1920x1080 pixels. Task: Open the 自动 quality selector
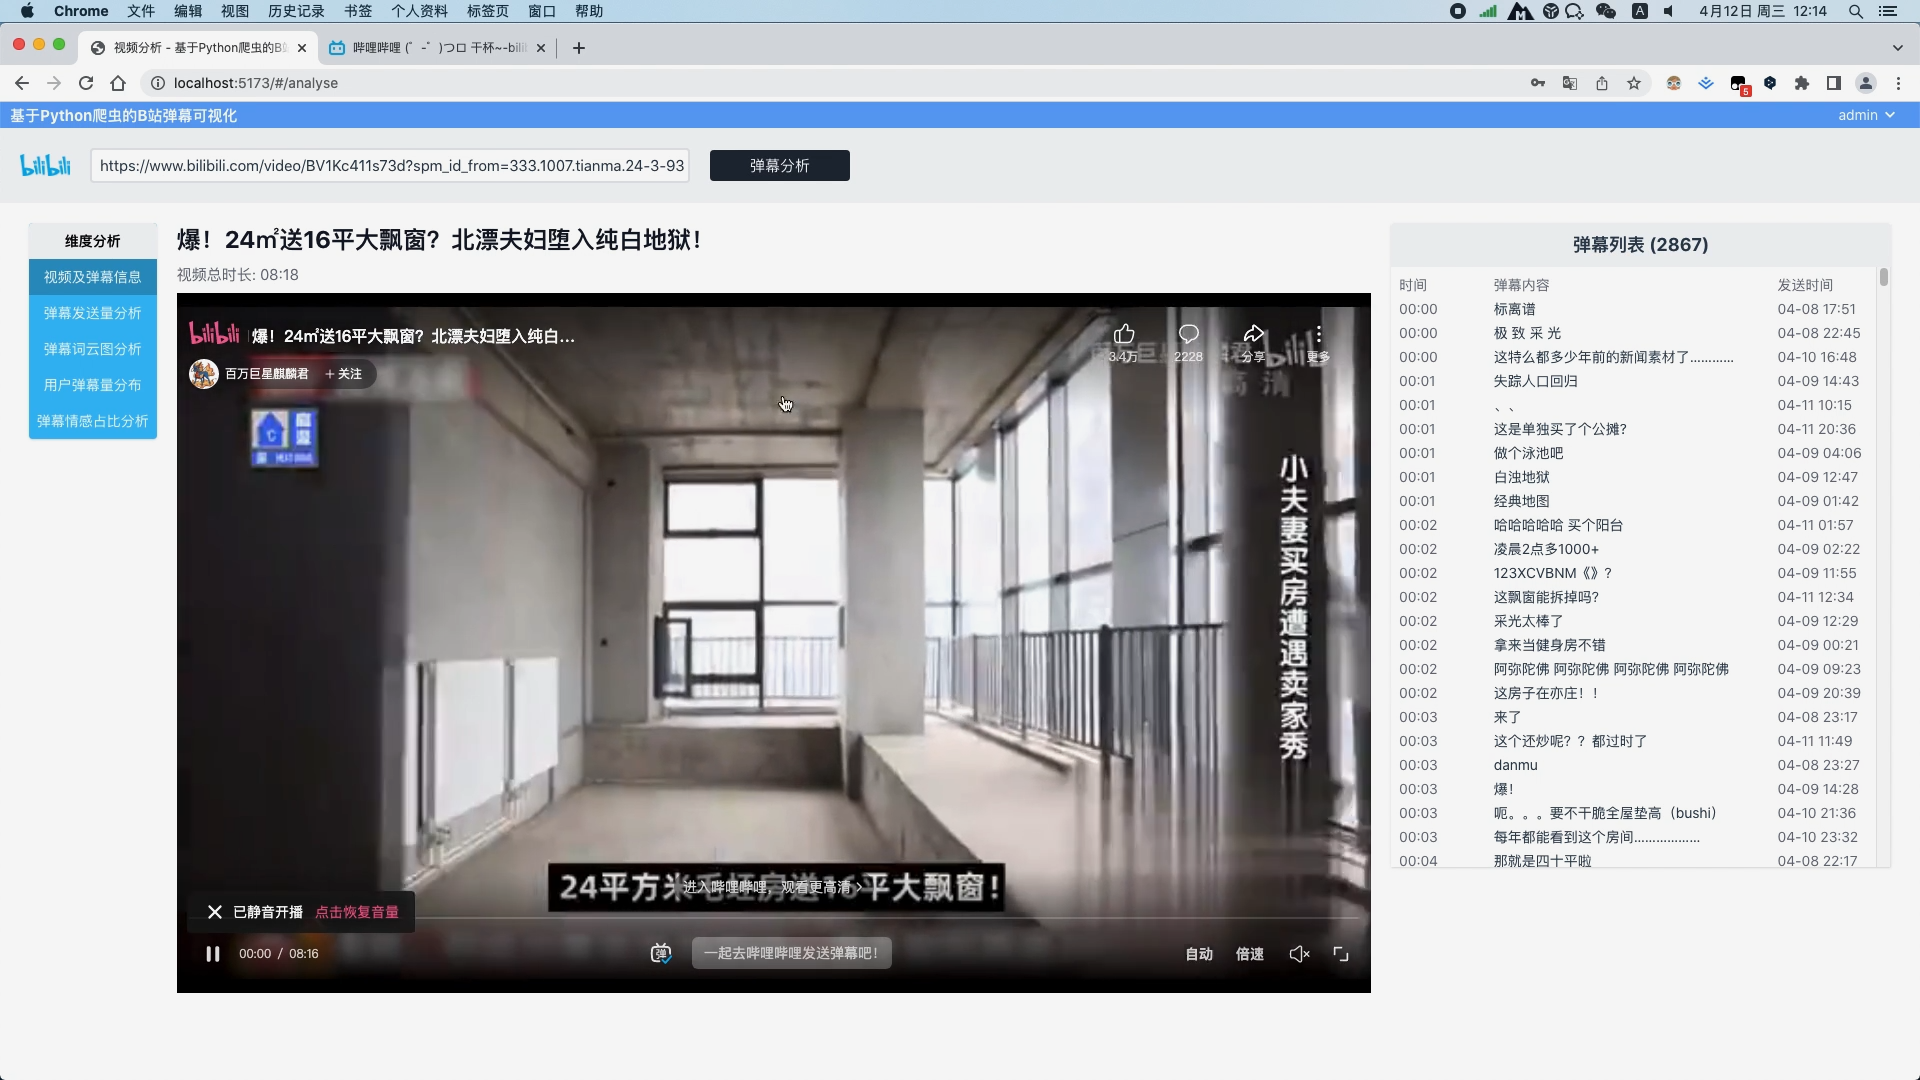pos(1199,954)
